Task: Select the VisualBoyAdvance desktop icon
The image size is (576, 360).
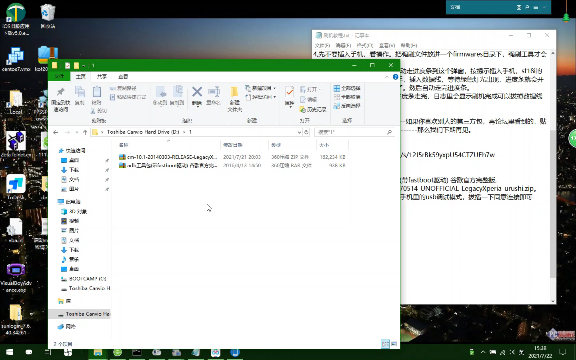Action: point(15,278)
